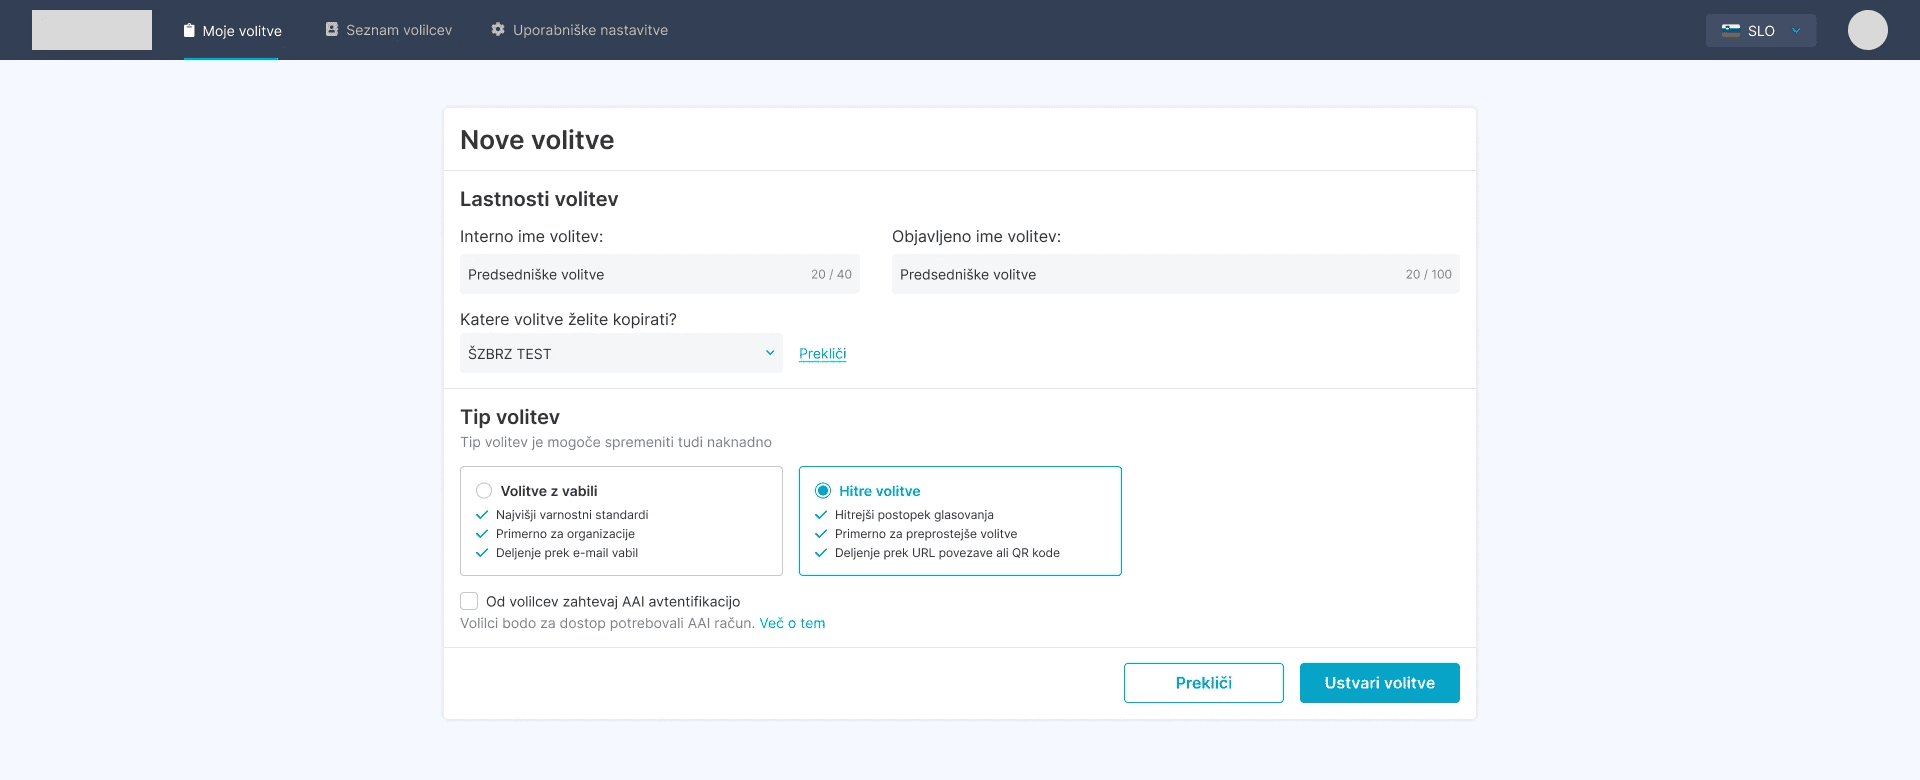This screenshot has width=1920, height=780.
Task: Open the SLO language dropdown
Action: pos(1761,30)
